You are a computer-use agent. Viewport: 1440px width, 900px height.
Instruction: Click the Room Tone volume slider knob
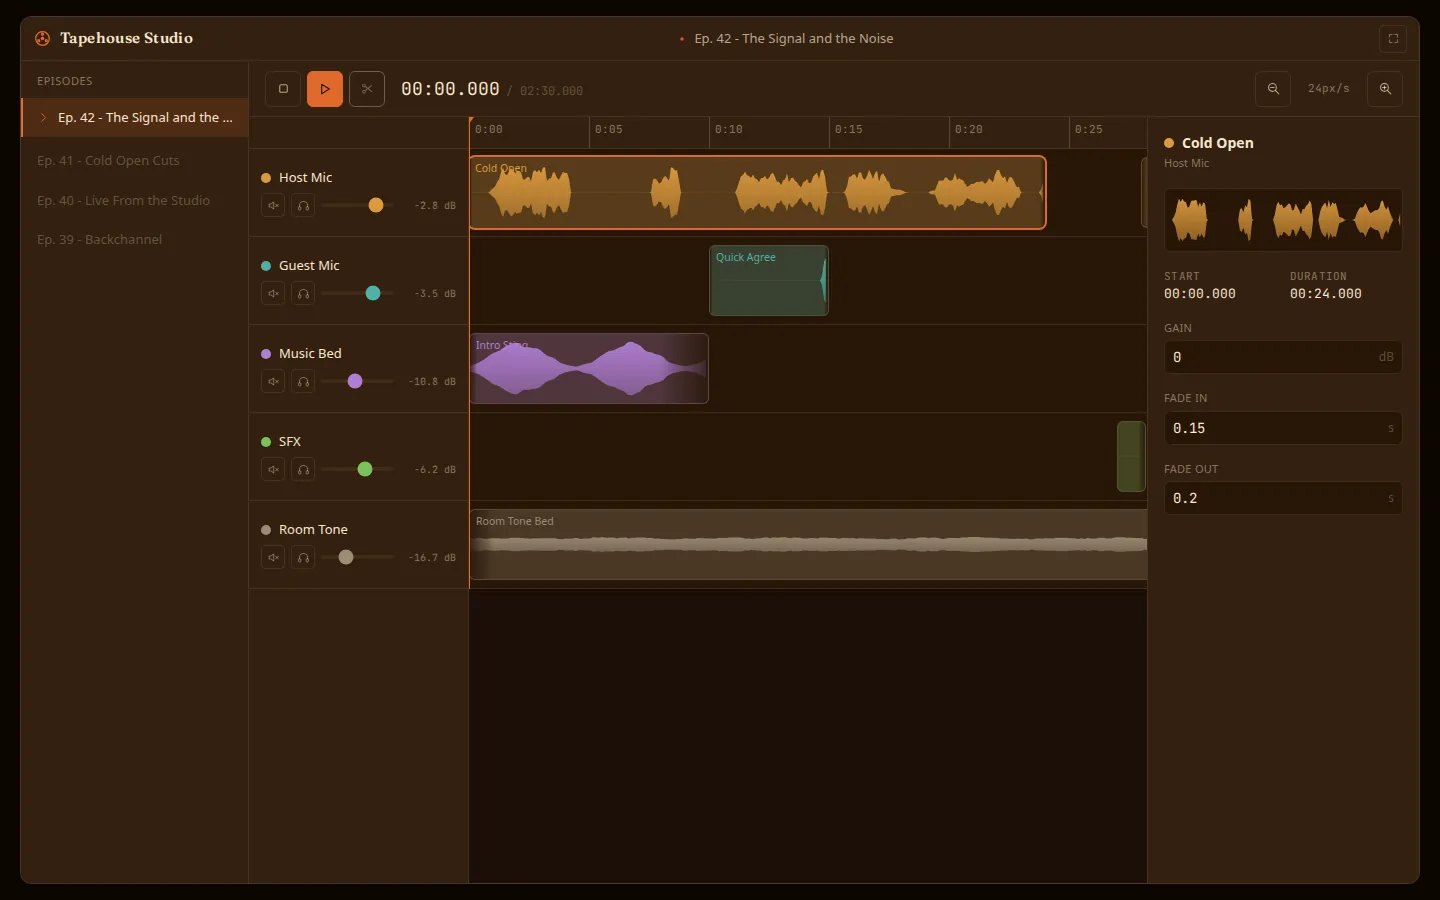346,557
